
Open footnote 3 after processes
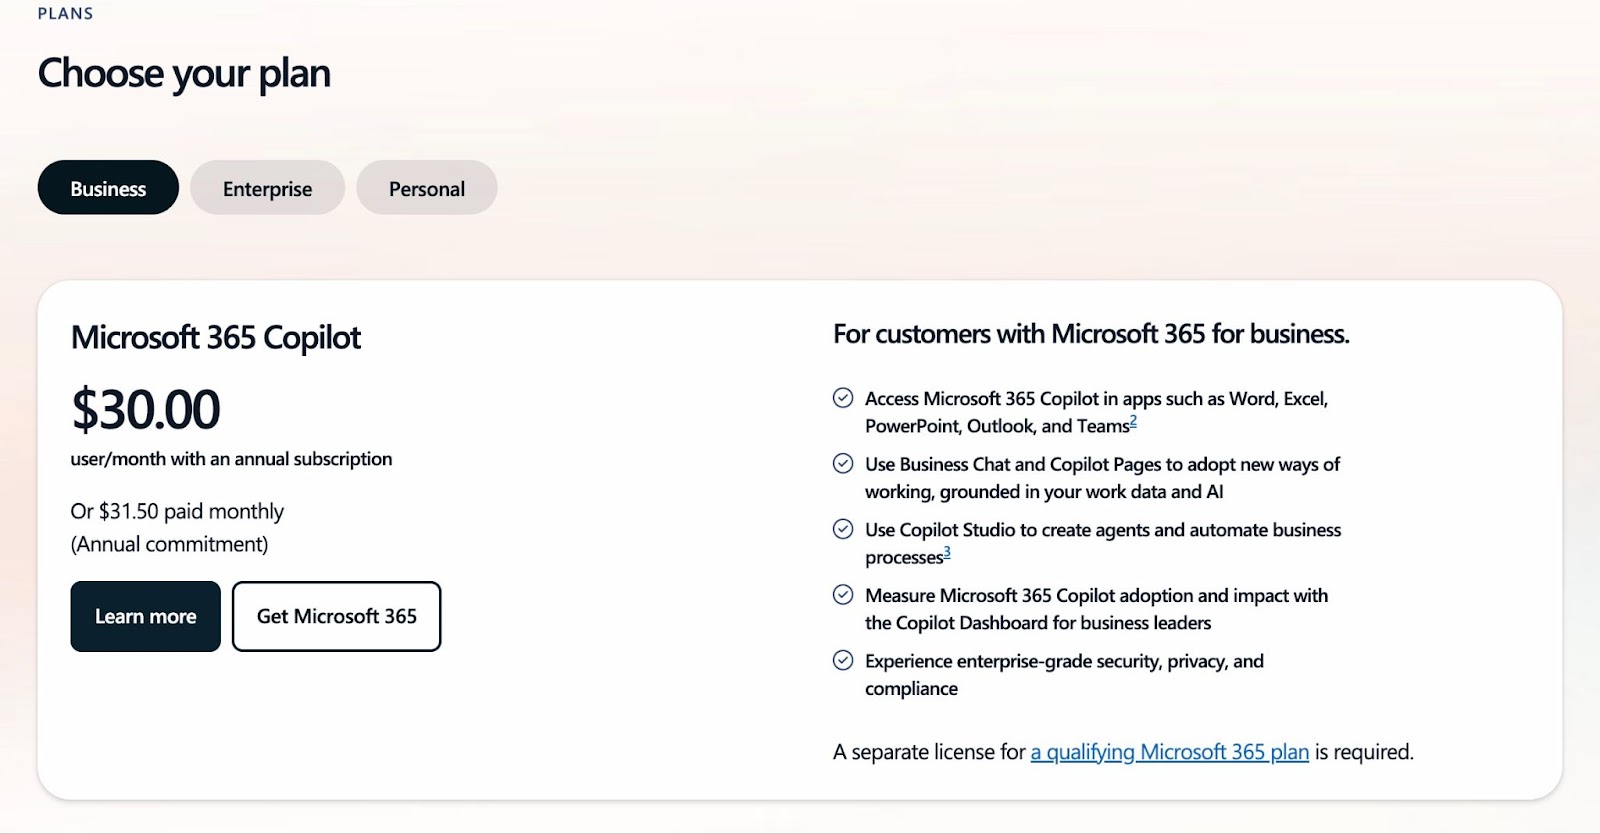tap(947, 553)
